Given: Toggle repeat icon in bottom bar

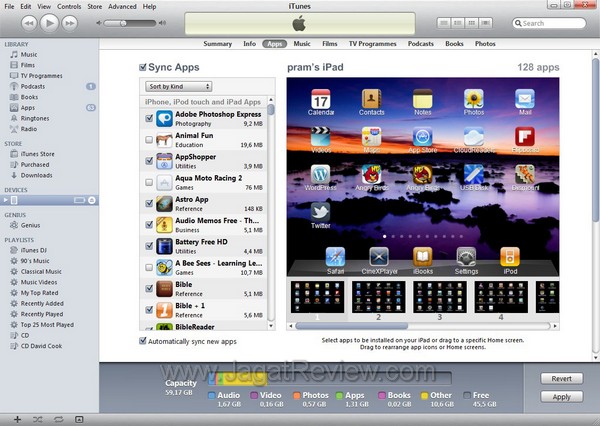Looking at the screenshot, I should tap(58, 419).
